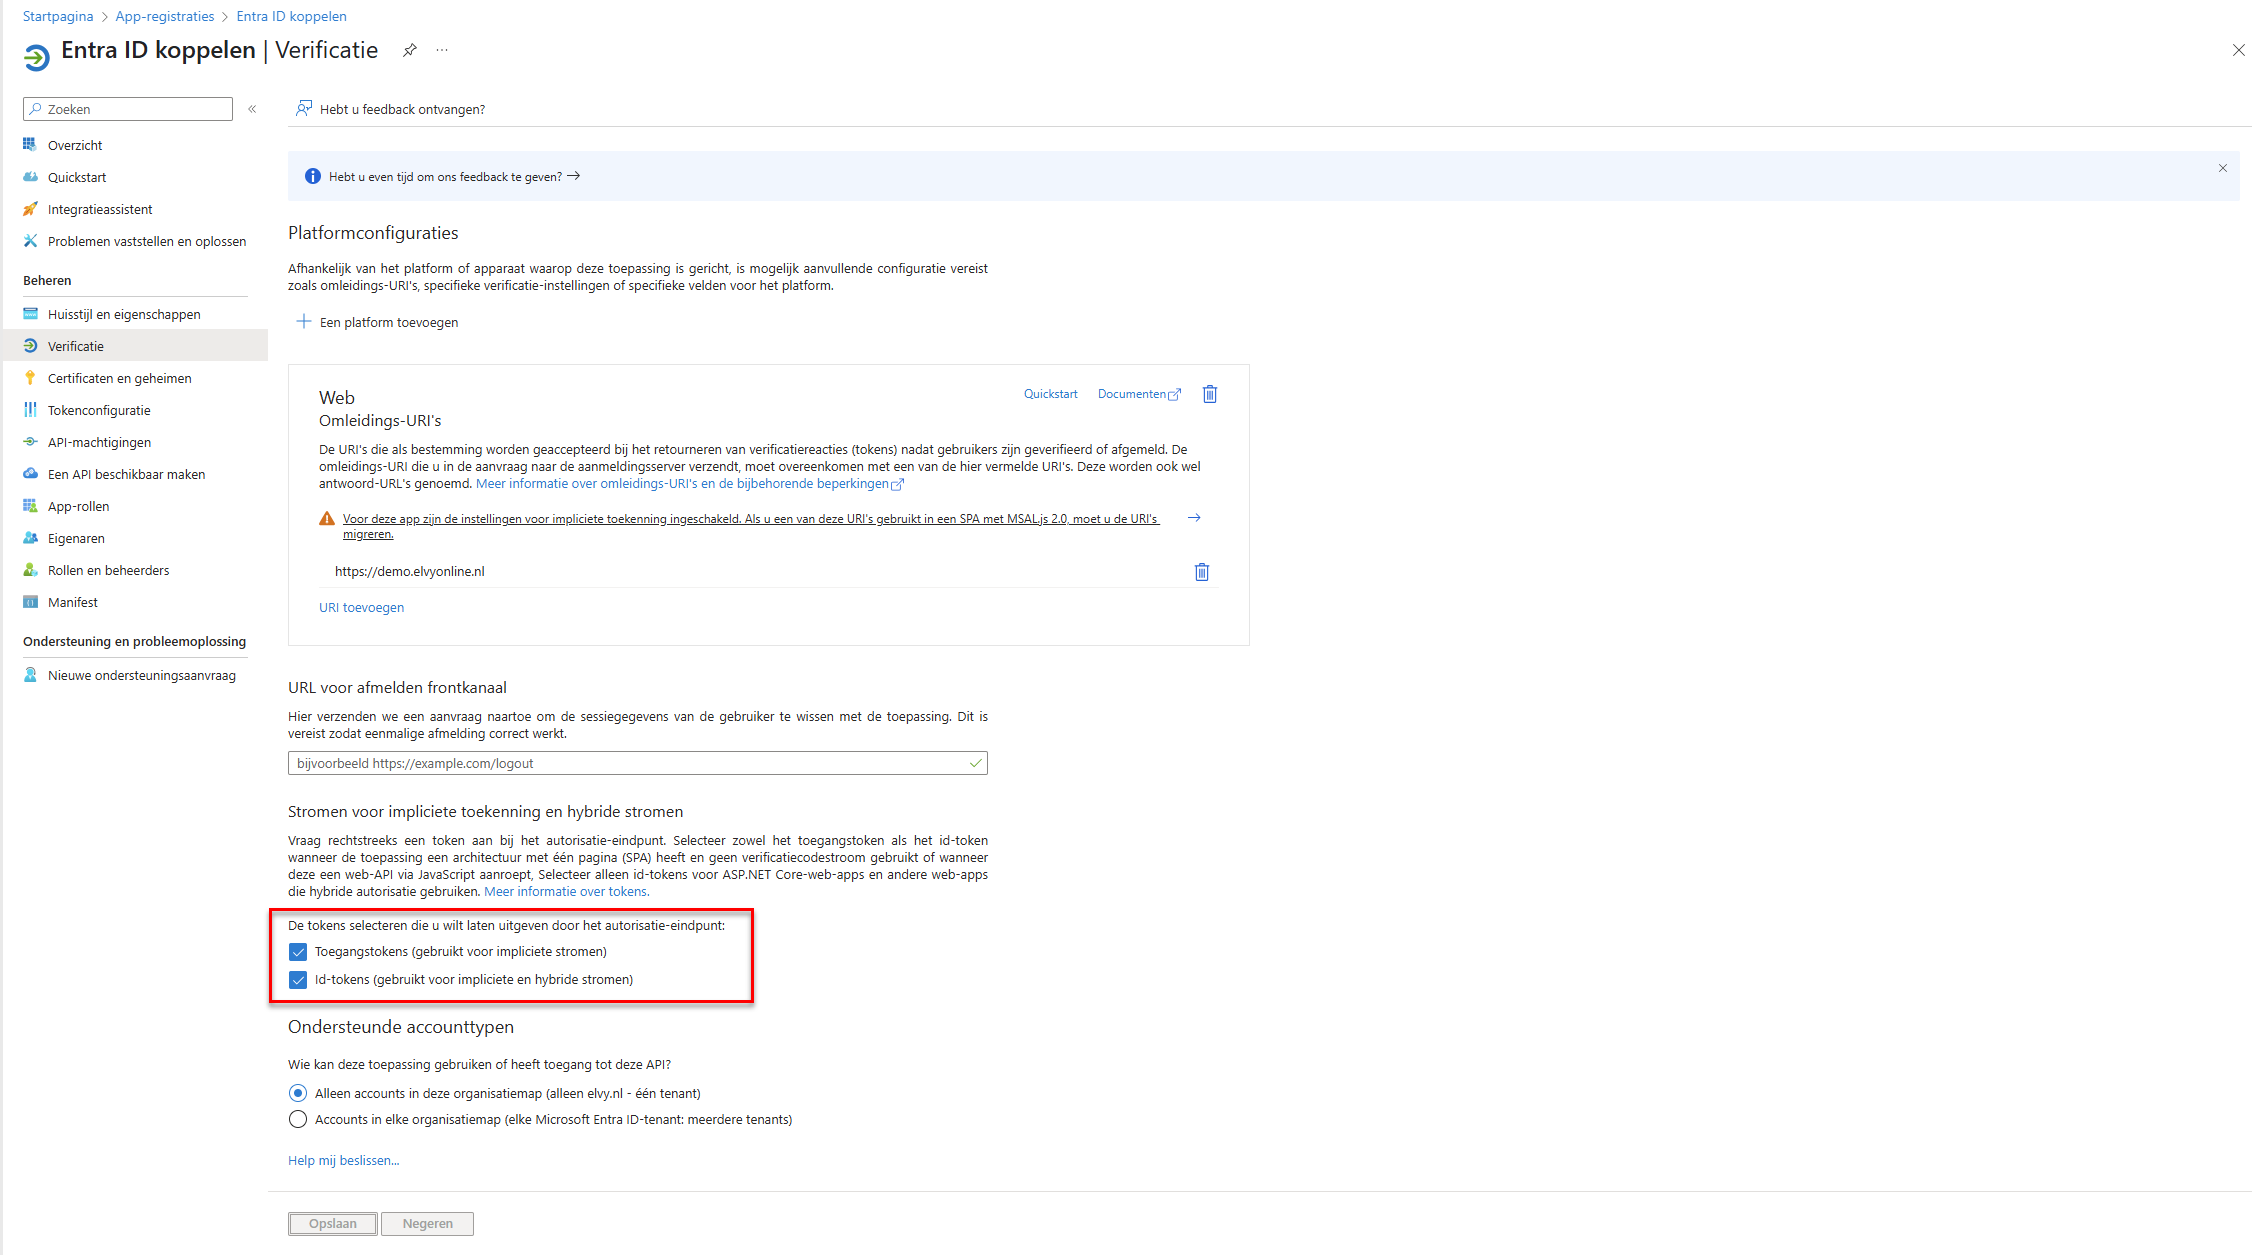Dismiss the feedback info banner

(2222, 168)
